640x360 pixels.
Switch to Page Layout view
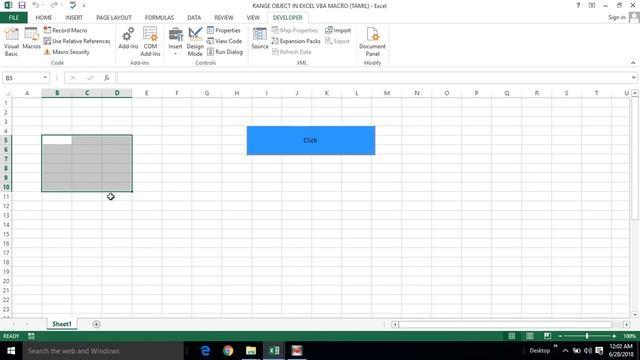pyautogui.click(x=529, y=336)
